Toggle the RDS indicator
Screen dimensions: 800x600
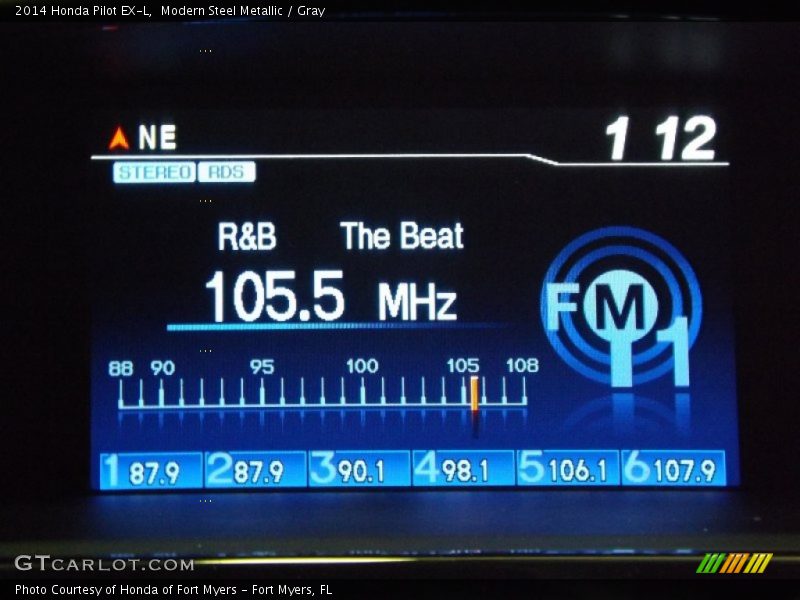pos(226,172)
